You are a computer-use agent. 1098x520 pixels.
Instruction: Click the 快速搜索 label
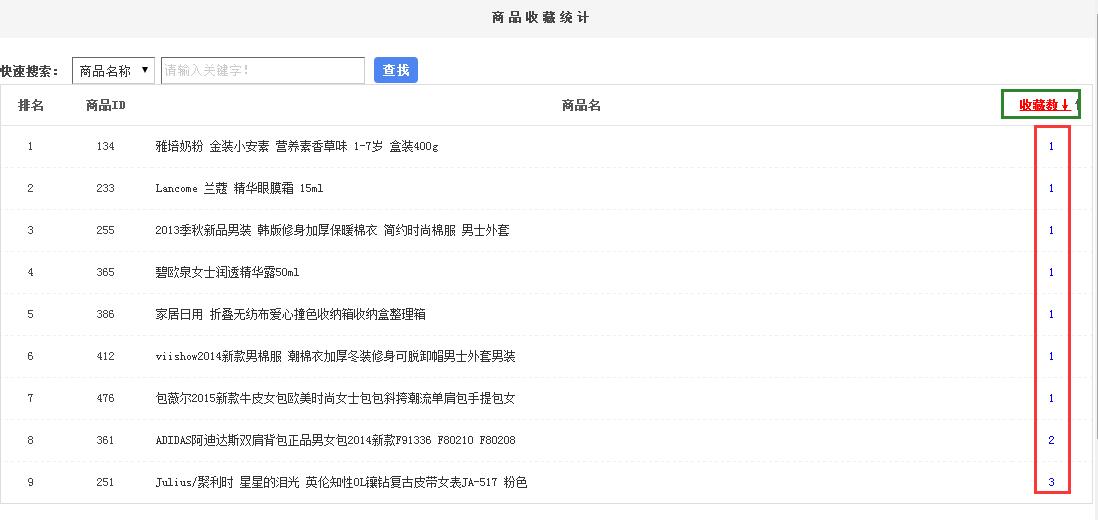(30, 71)
